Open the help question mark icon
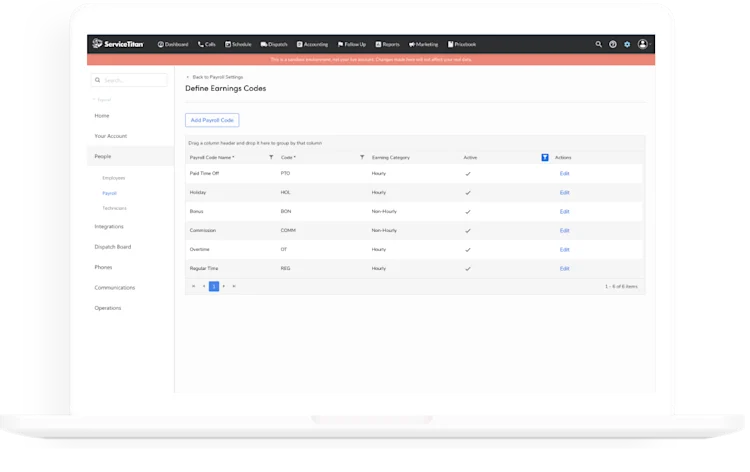 [613, 44]
